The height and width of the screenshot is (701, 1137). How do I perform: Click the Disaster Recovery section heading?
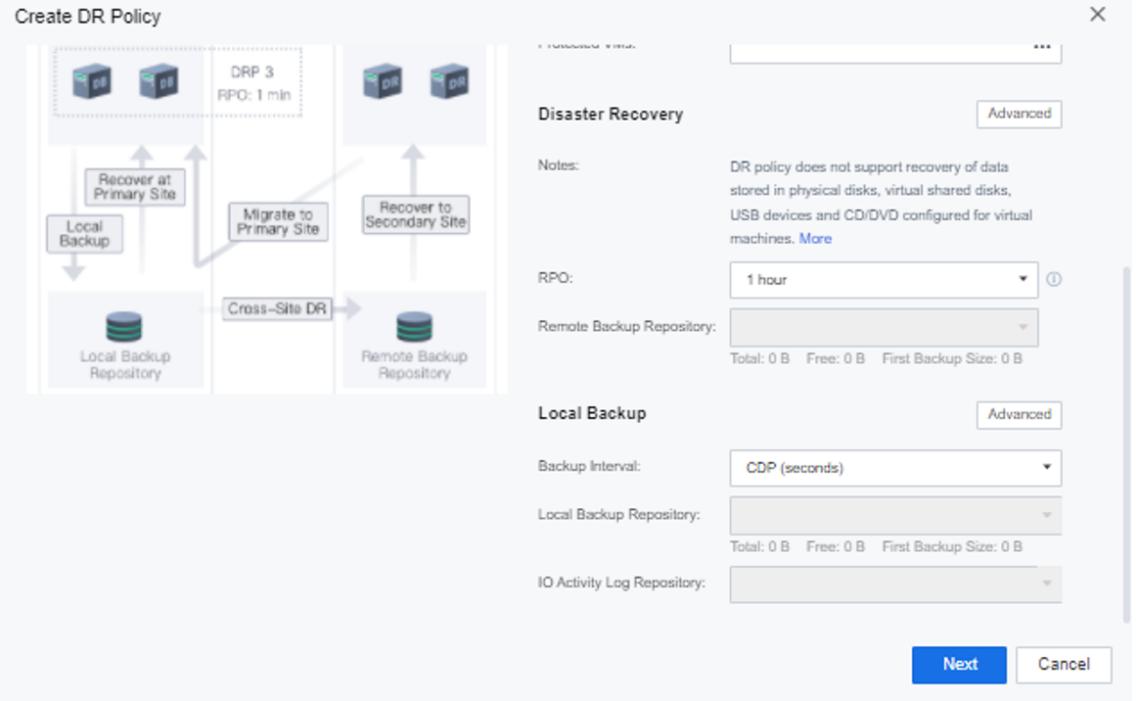(x=611, y=115)
